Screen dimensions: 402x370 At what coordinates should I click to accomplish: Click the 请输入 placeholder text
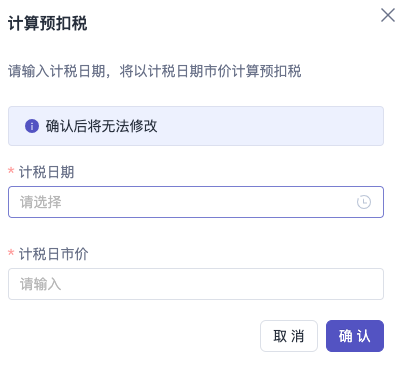tap(41, 284)
